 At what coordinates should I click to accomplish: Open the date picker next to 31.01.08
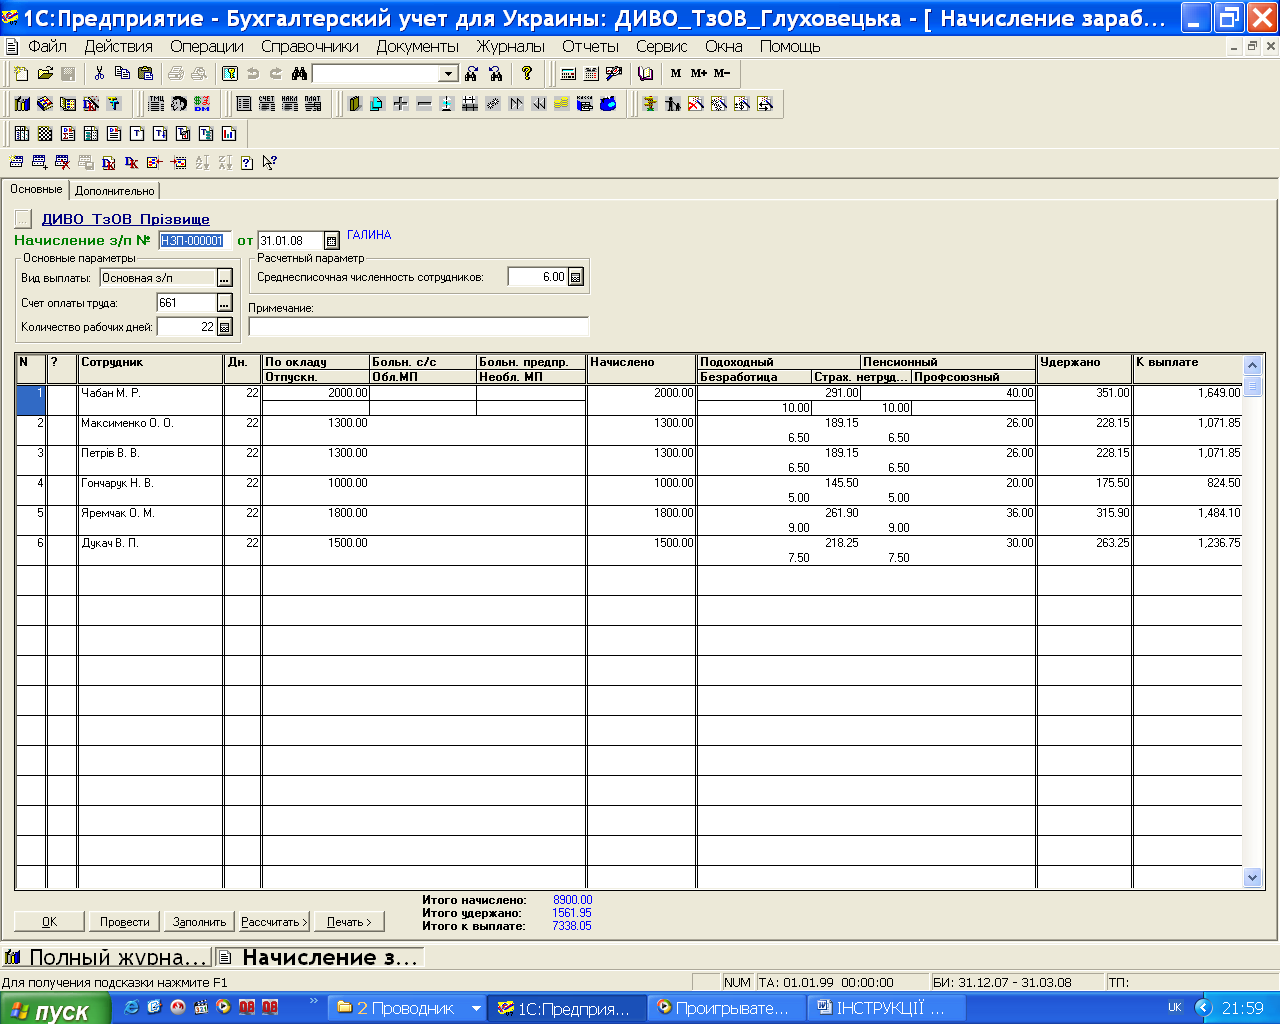pos(332,241)
